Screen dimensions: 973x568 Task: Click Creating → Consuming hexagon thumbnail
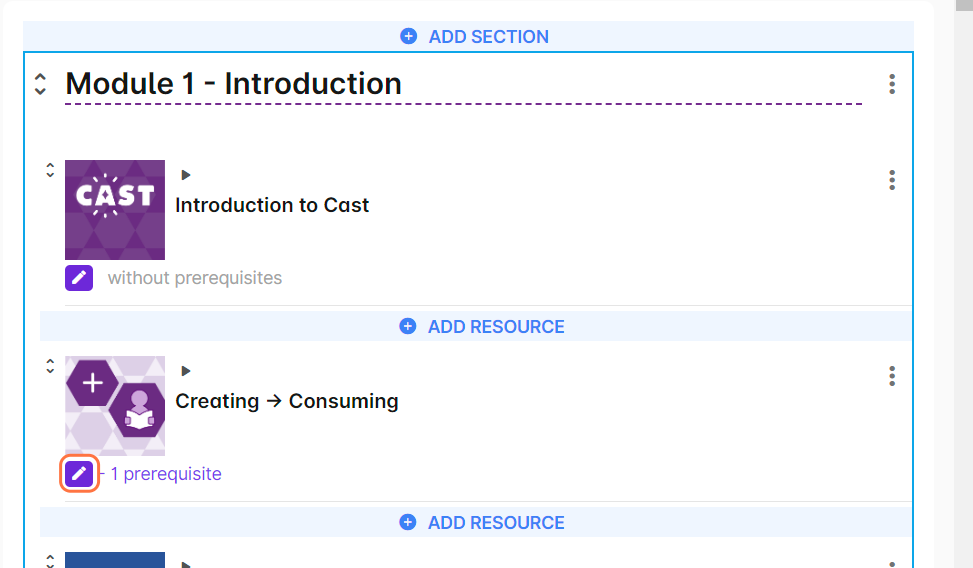[x=115, y=406]
